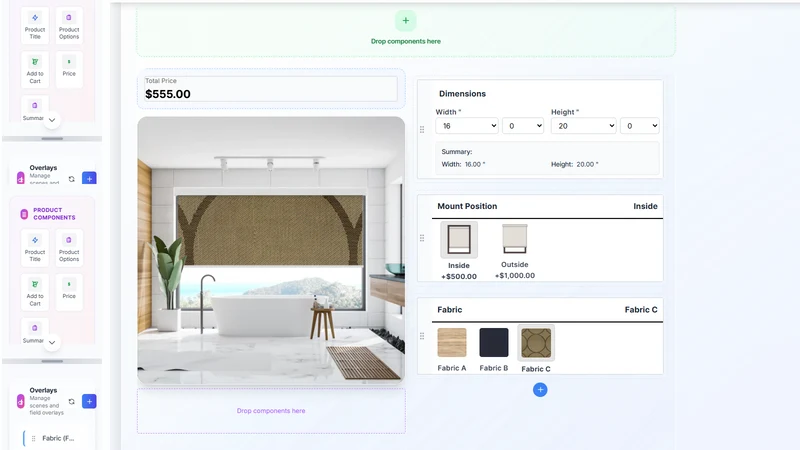Click the 'Height: 20.00' summary text
Image resolution: width=800 pixels, height=450 pixels.
coord(574,164)
